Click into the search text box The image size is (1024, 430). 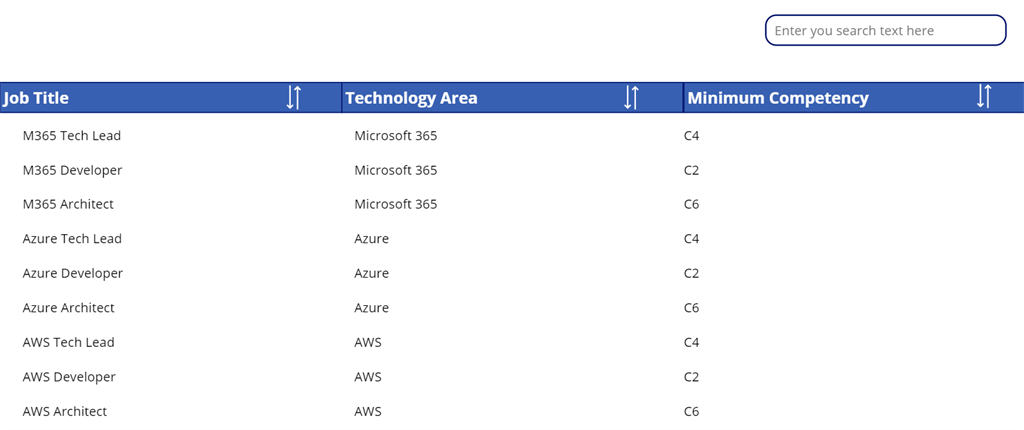point(885,31)
